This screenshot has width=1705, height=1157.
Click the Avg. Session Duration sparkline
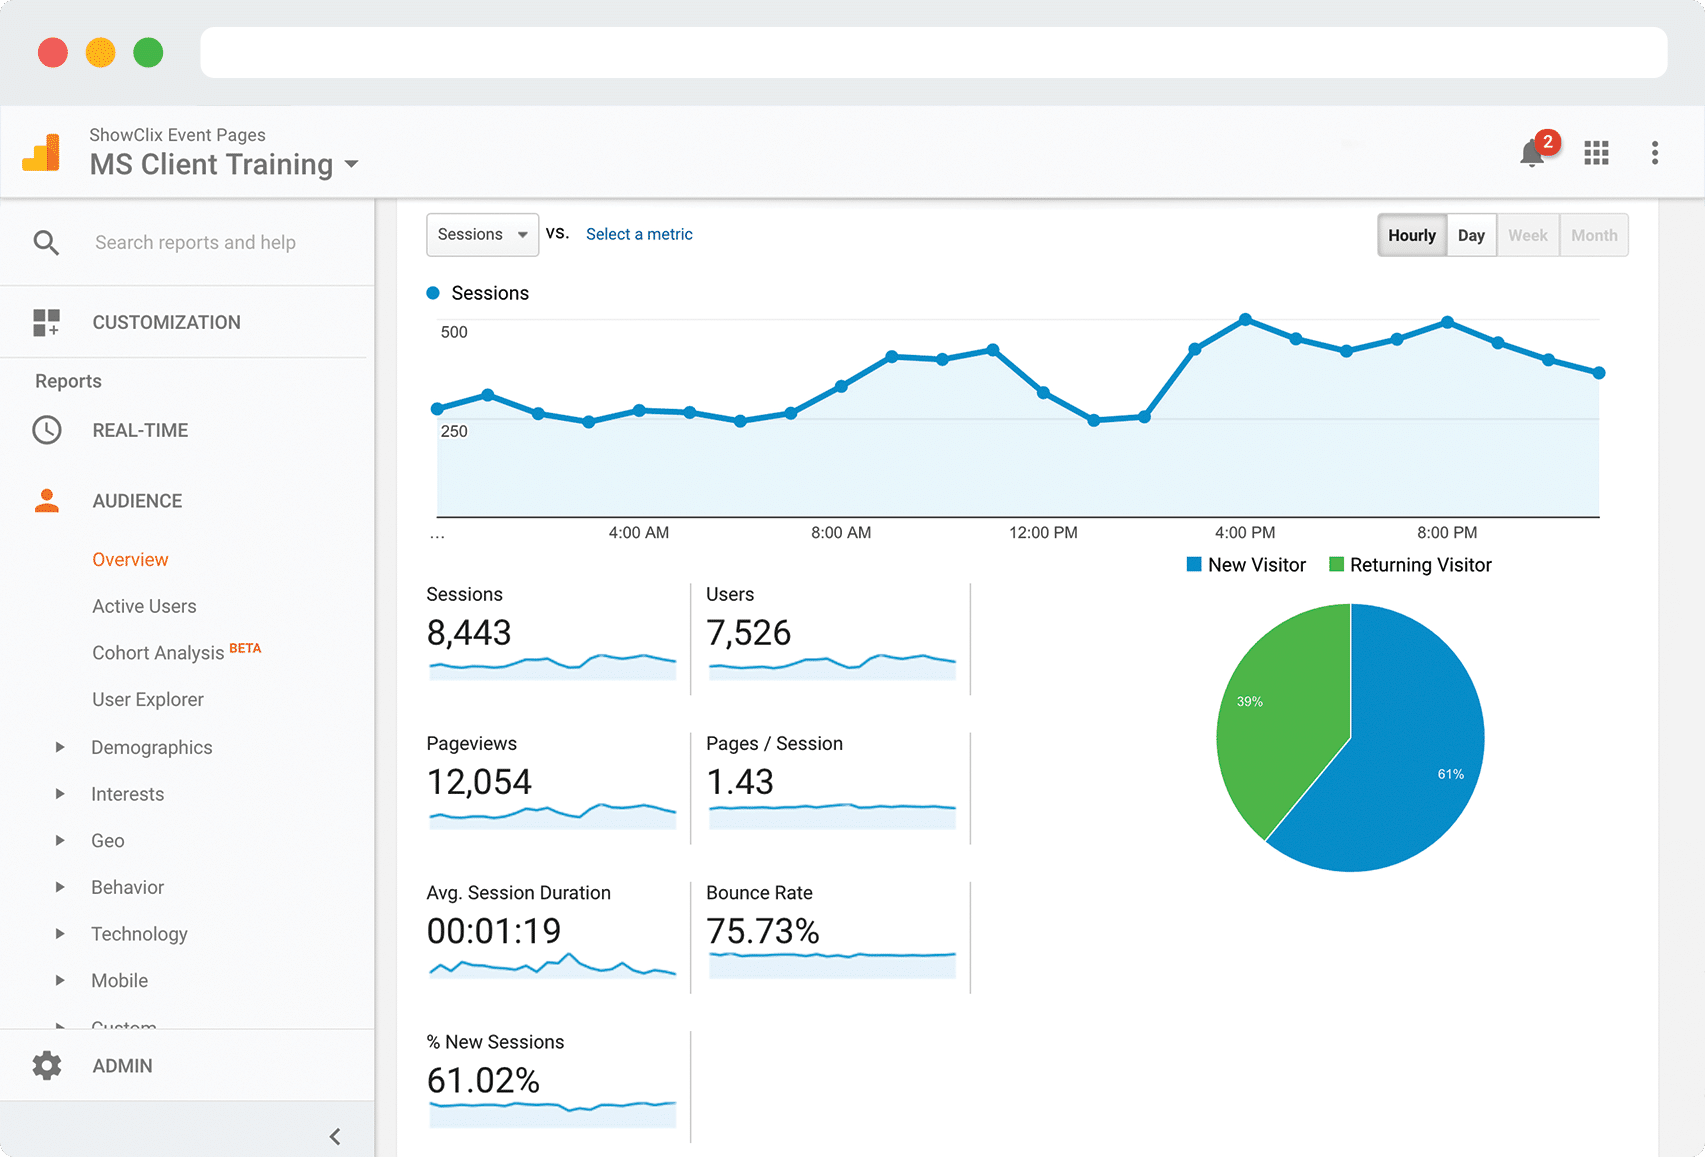coord(552,965)
